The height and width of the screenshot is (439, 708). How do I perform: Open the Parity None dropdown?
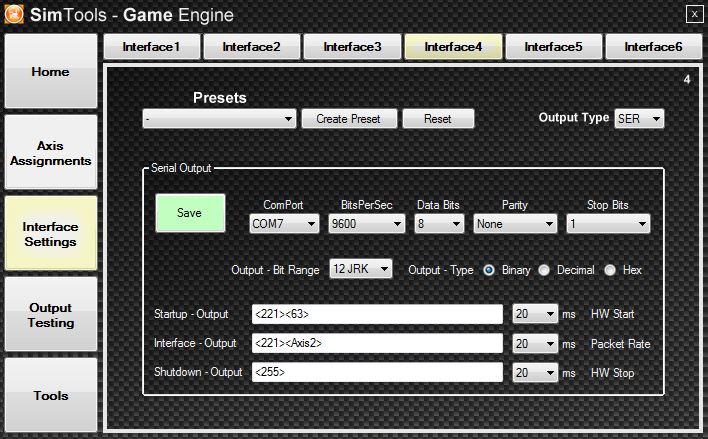click(x=515, y=224)
